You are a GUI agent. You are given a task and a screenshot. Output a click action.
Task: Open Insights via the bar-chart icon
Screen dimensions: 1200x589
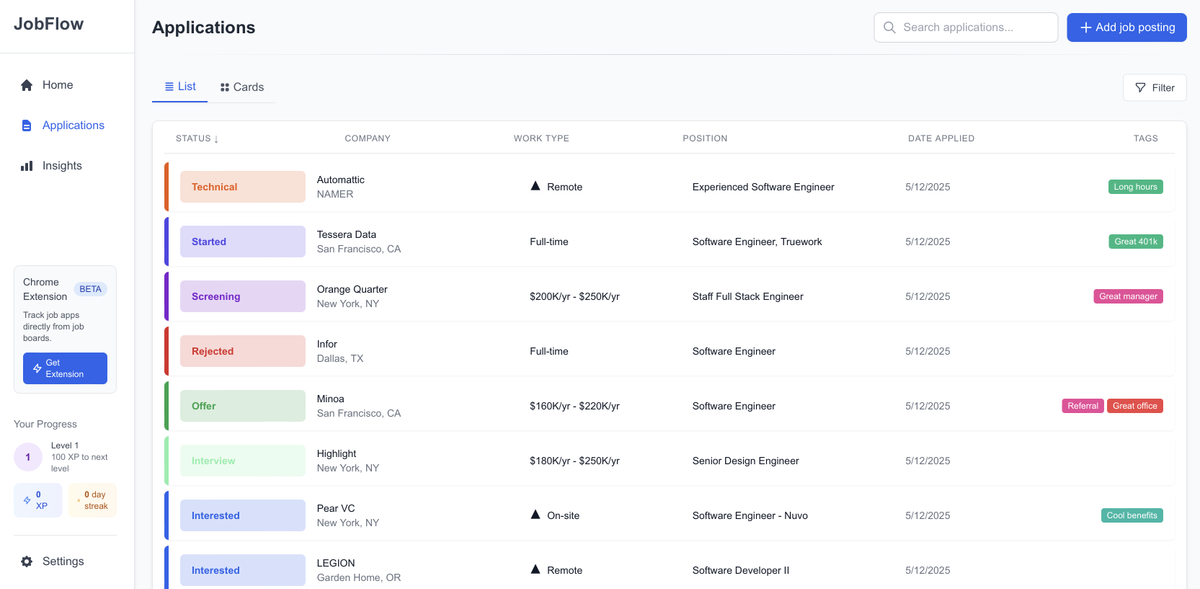tap(25, 165)
